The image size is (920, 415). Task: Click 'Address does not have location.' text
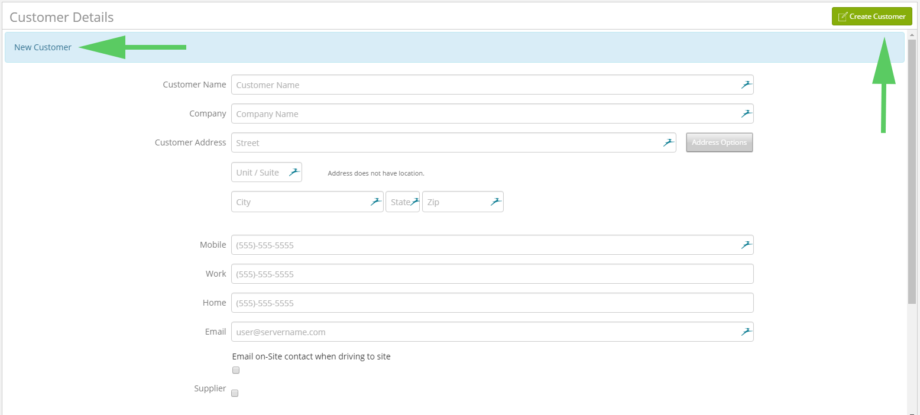pos(376,173)
